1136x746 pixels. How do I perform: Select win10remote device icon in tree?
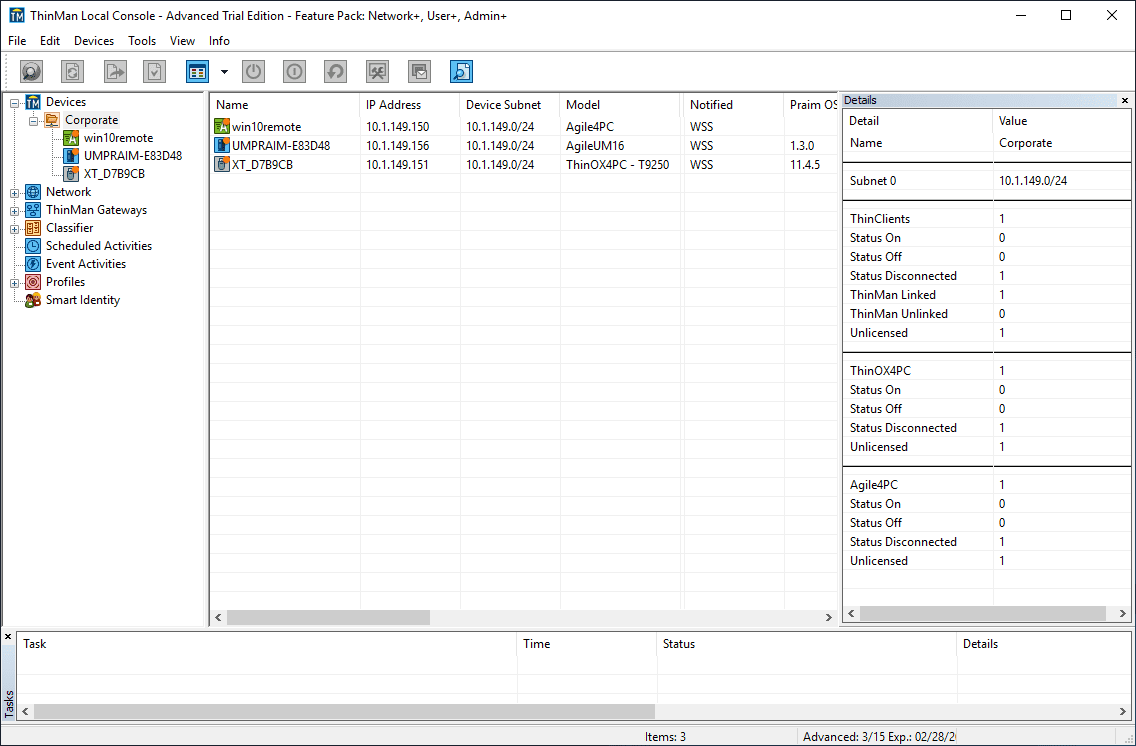(71, 138)
